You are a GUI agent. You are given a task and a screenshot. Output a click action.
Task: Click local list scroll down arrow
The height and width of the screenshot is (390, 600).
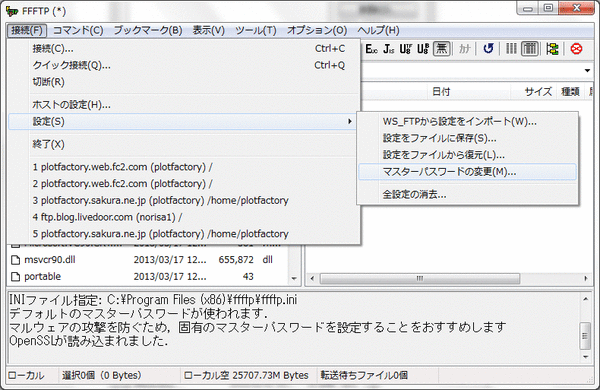coord(294,278)
